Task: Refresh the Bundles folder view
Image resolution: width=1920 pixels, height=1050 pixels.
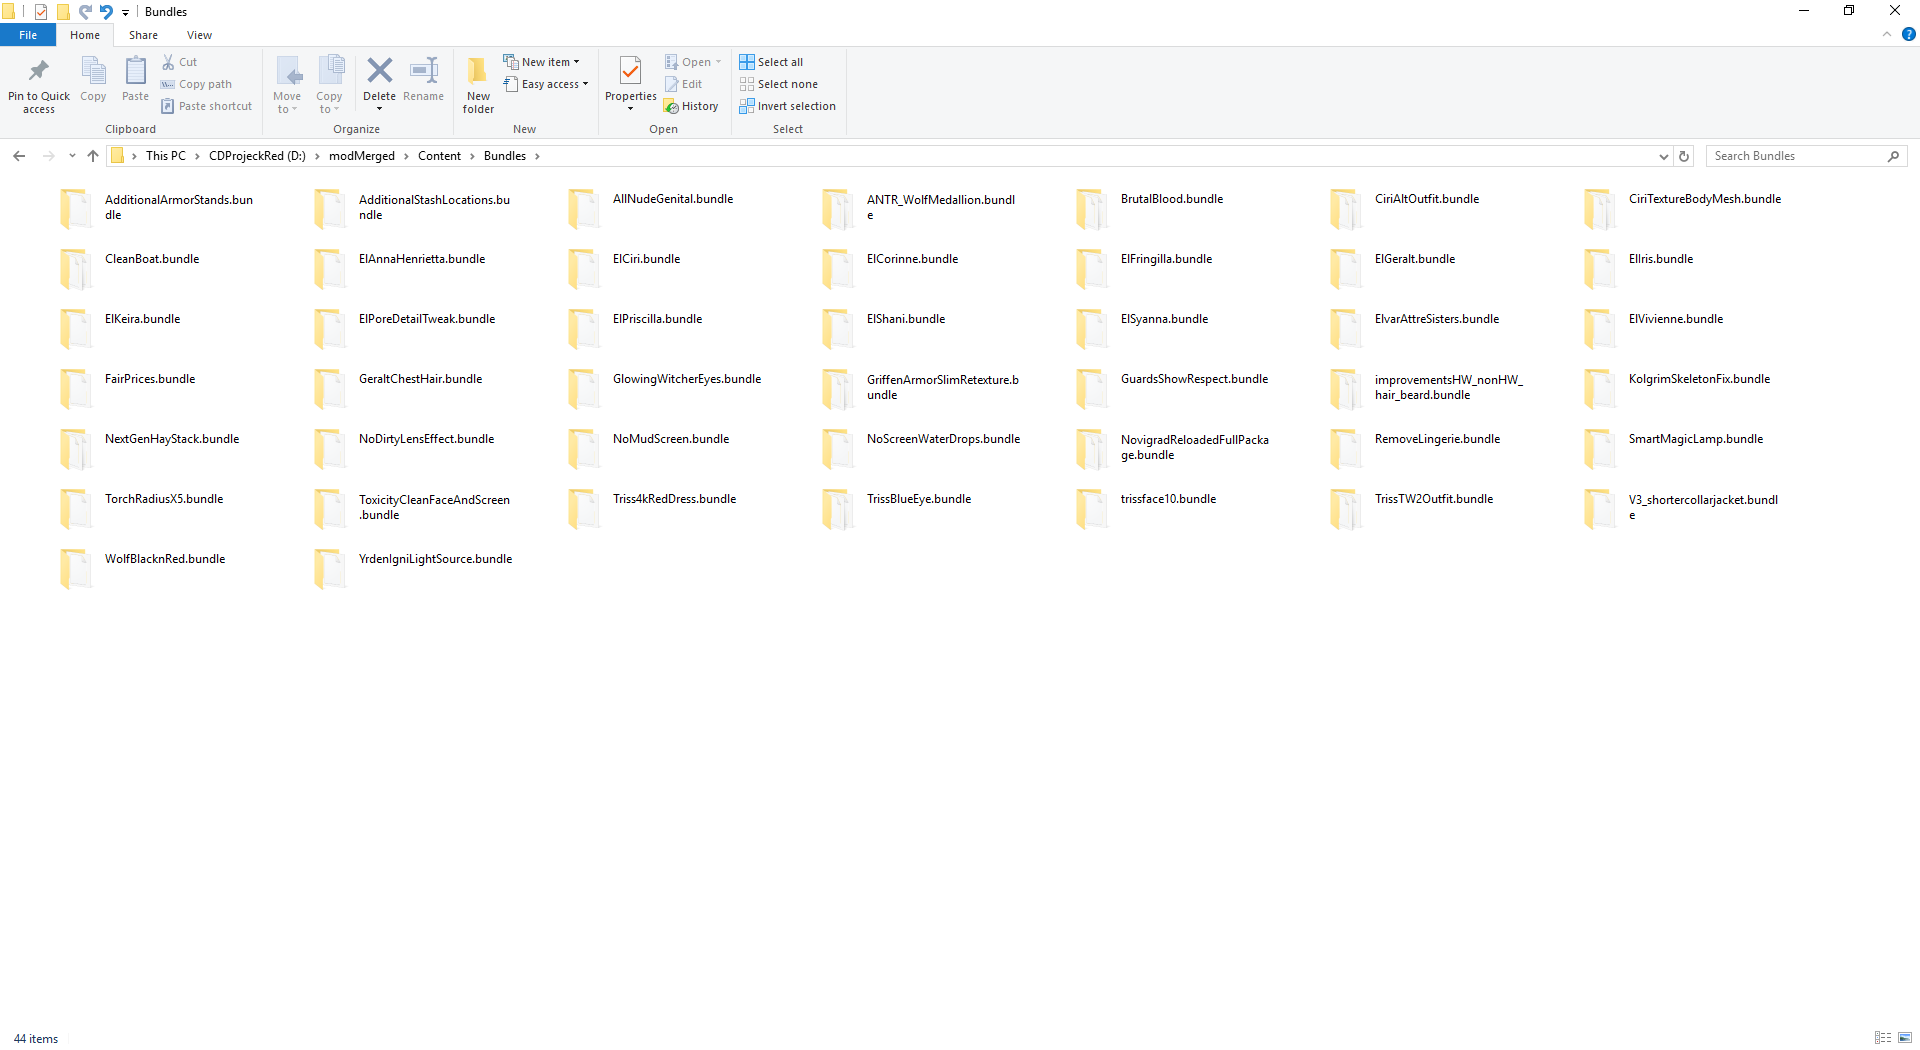Action: tap(1684, 156)
